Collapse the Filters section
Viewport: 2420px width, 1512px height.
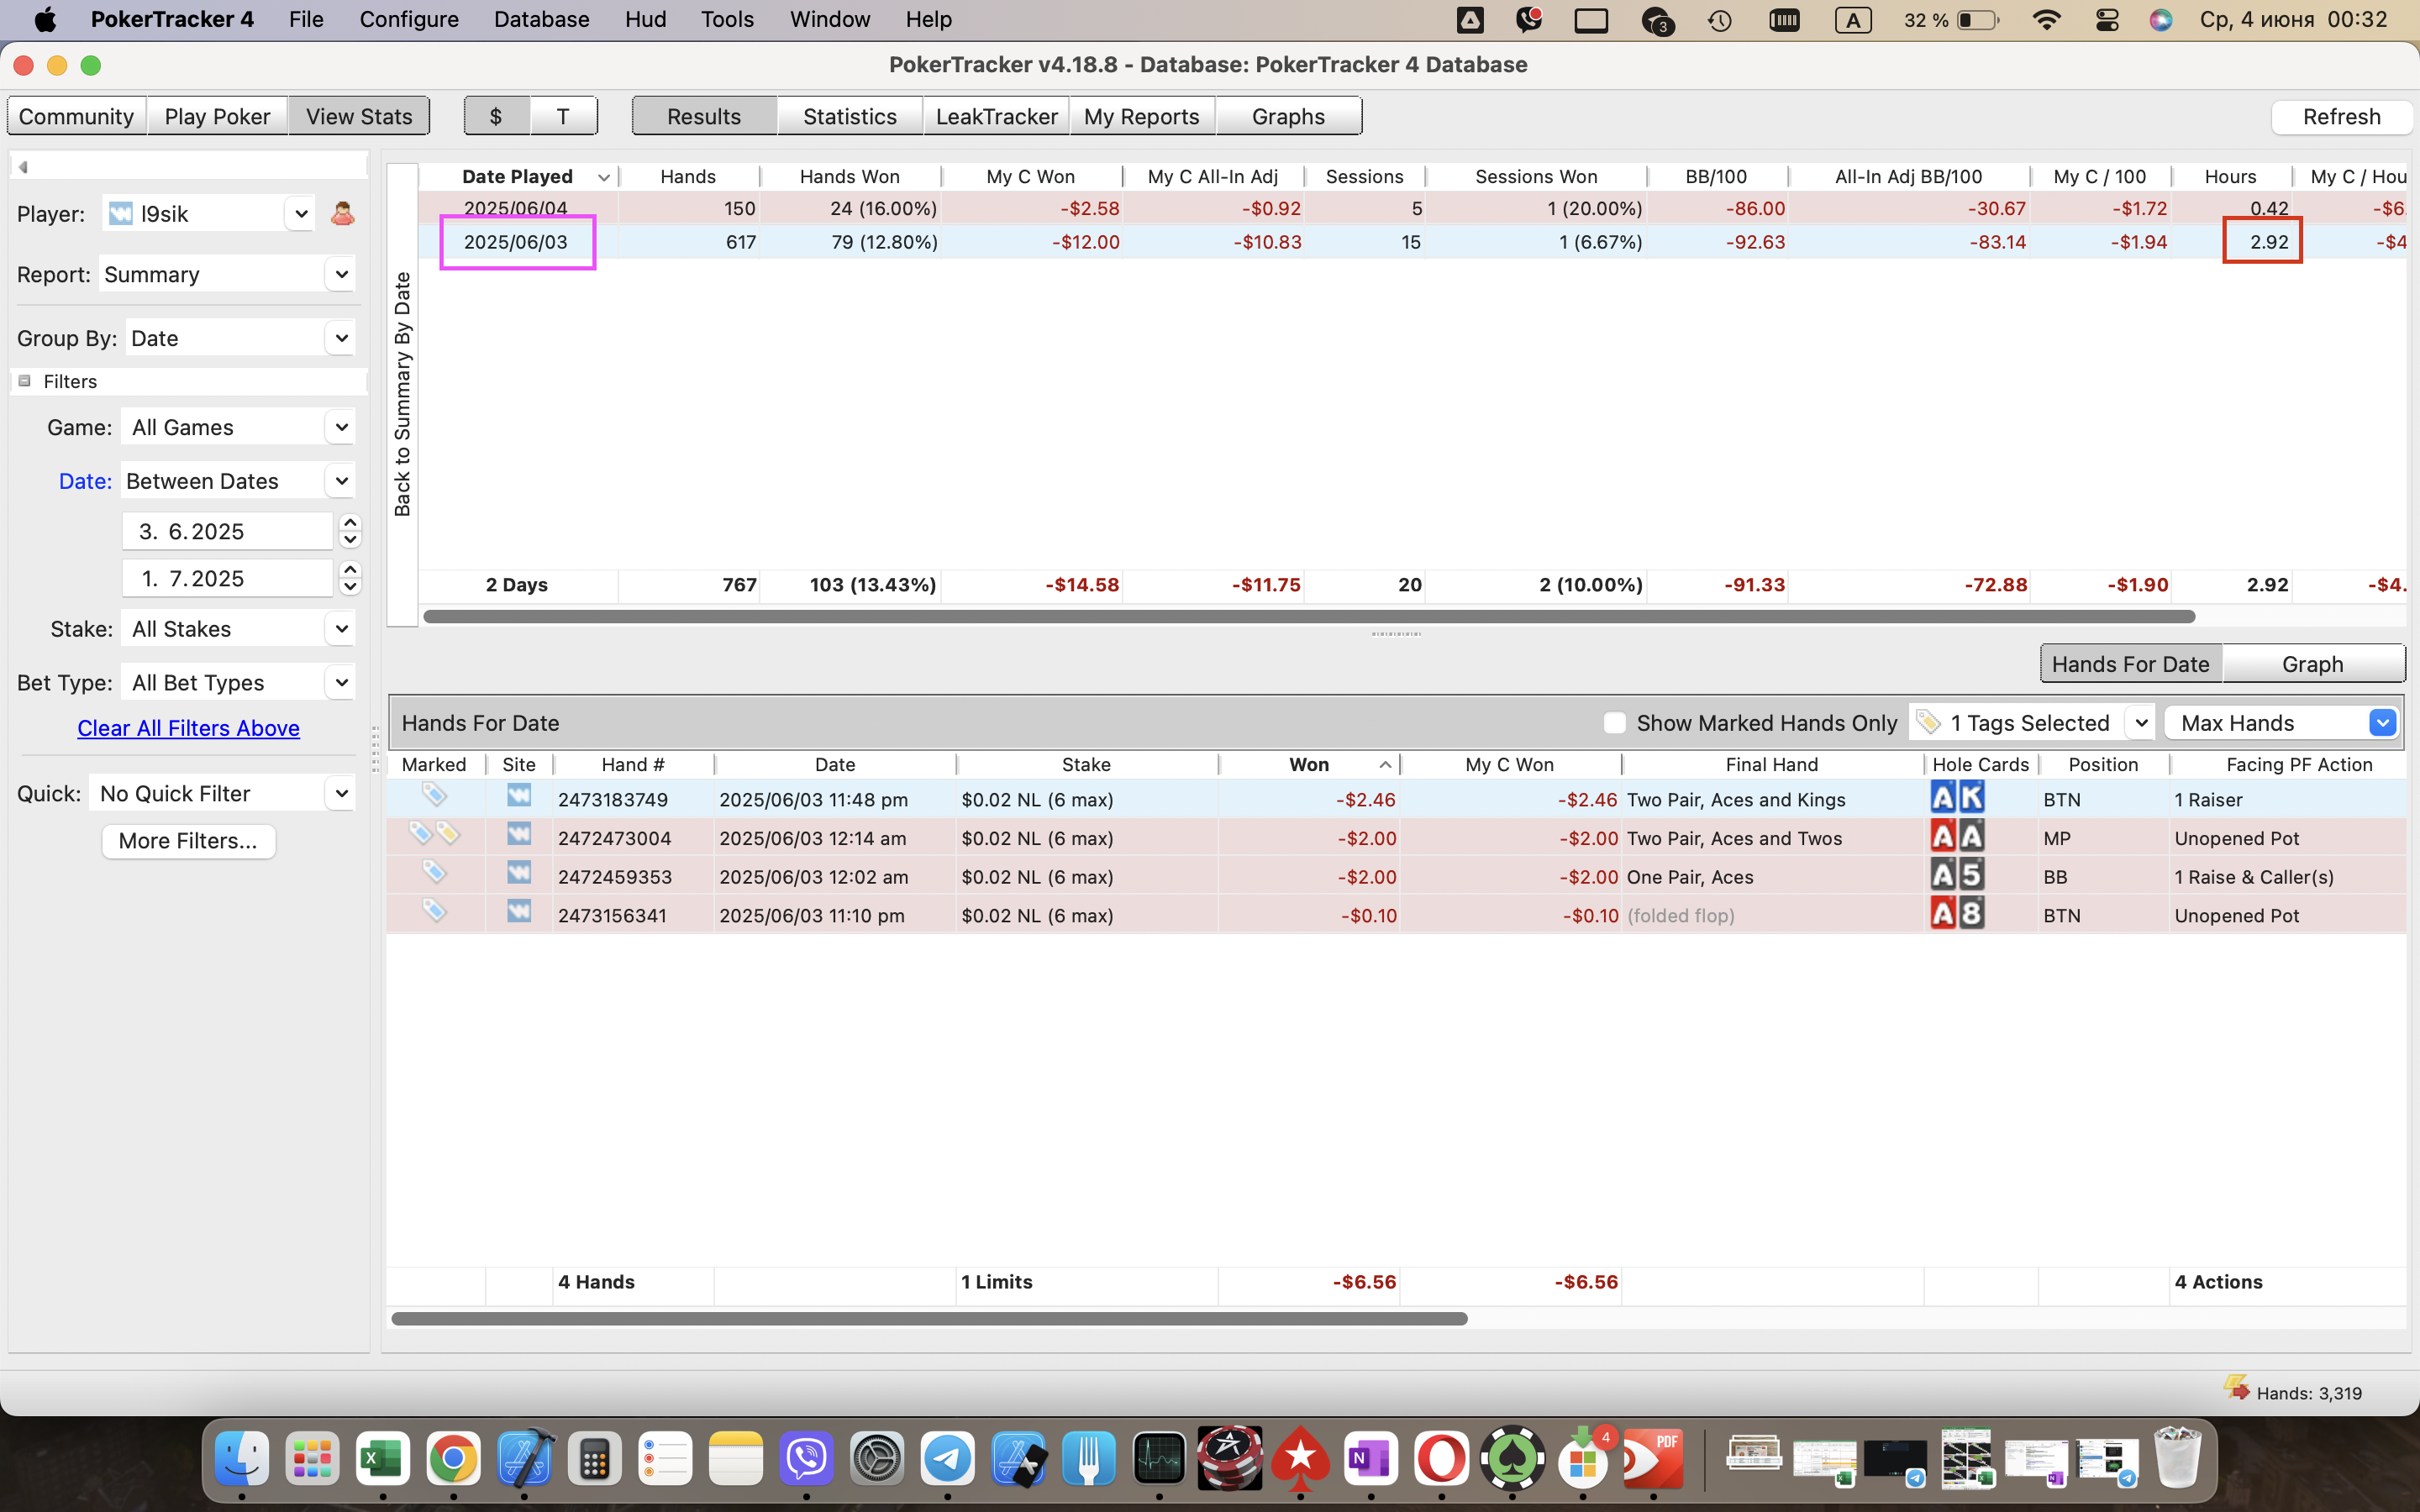click(25, 381)
